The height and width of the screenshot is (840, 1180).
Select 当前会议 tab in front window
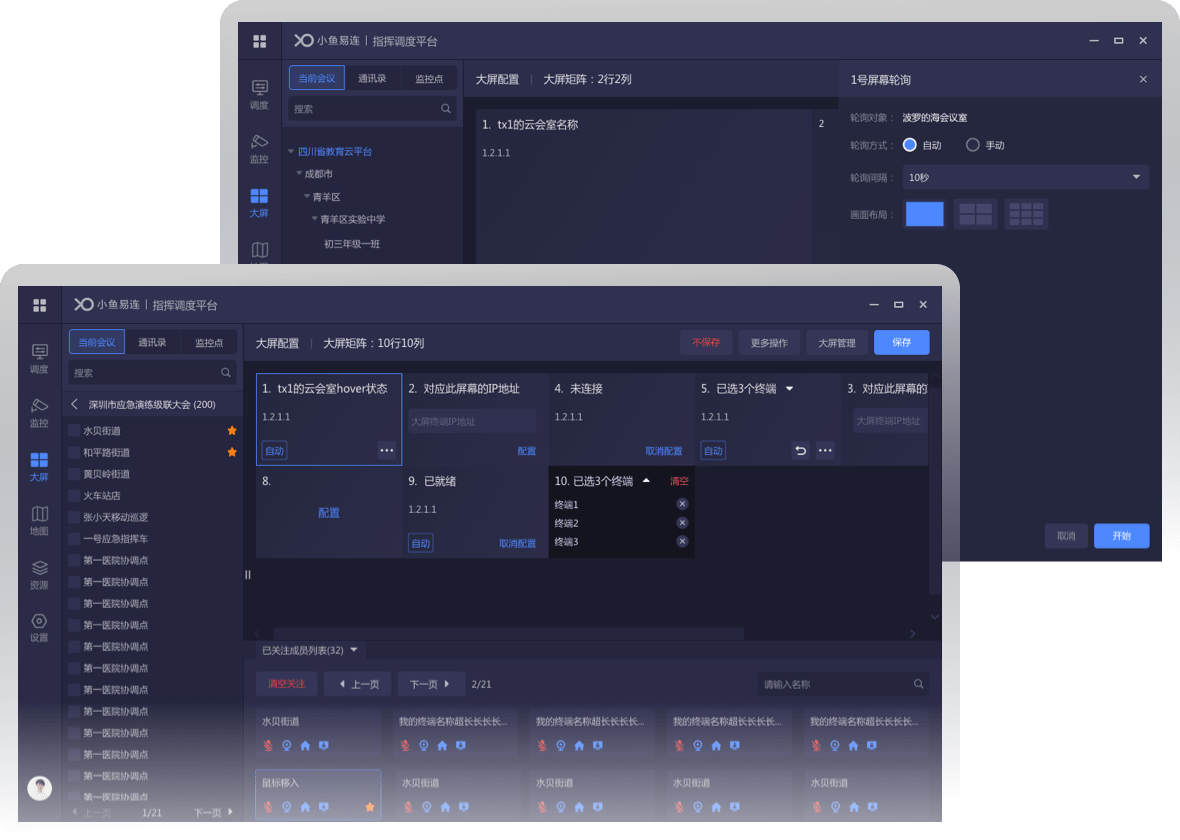click(96, 342)
